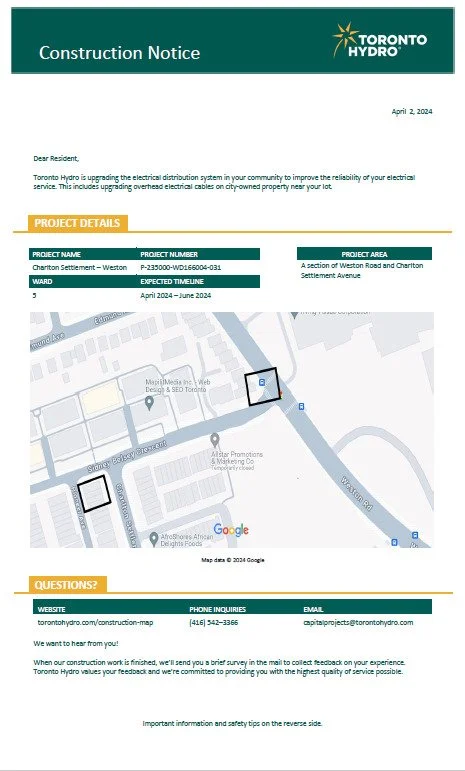The height and width of the screenshot is (771, 465).
Task: Click the 'Dear Resident,' greeting
Action: [x=56, y=158]
